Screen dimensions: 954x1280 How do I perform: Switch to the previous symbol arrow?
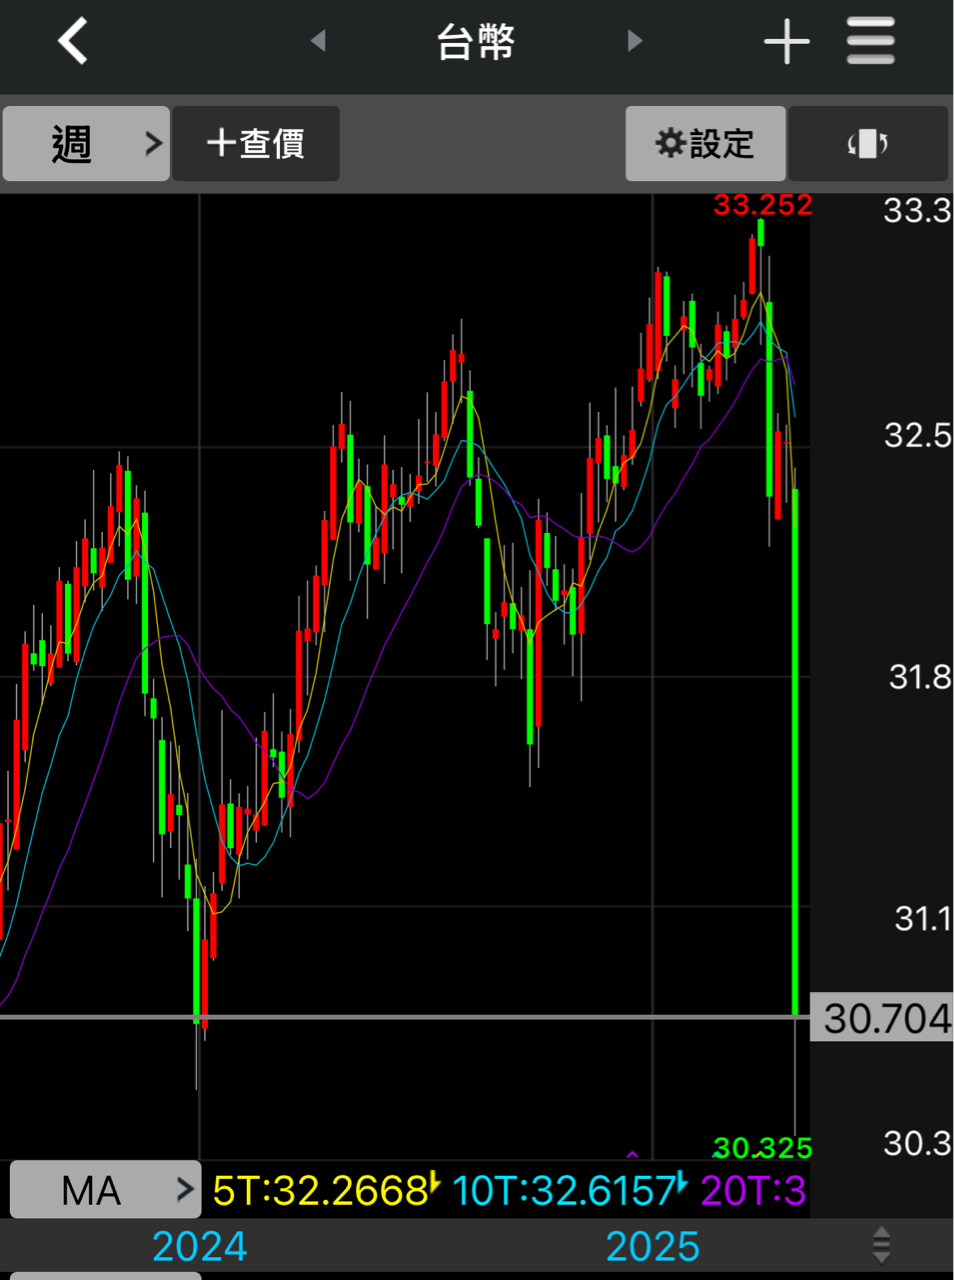tap(318, 41)
